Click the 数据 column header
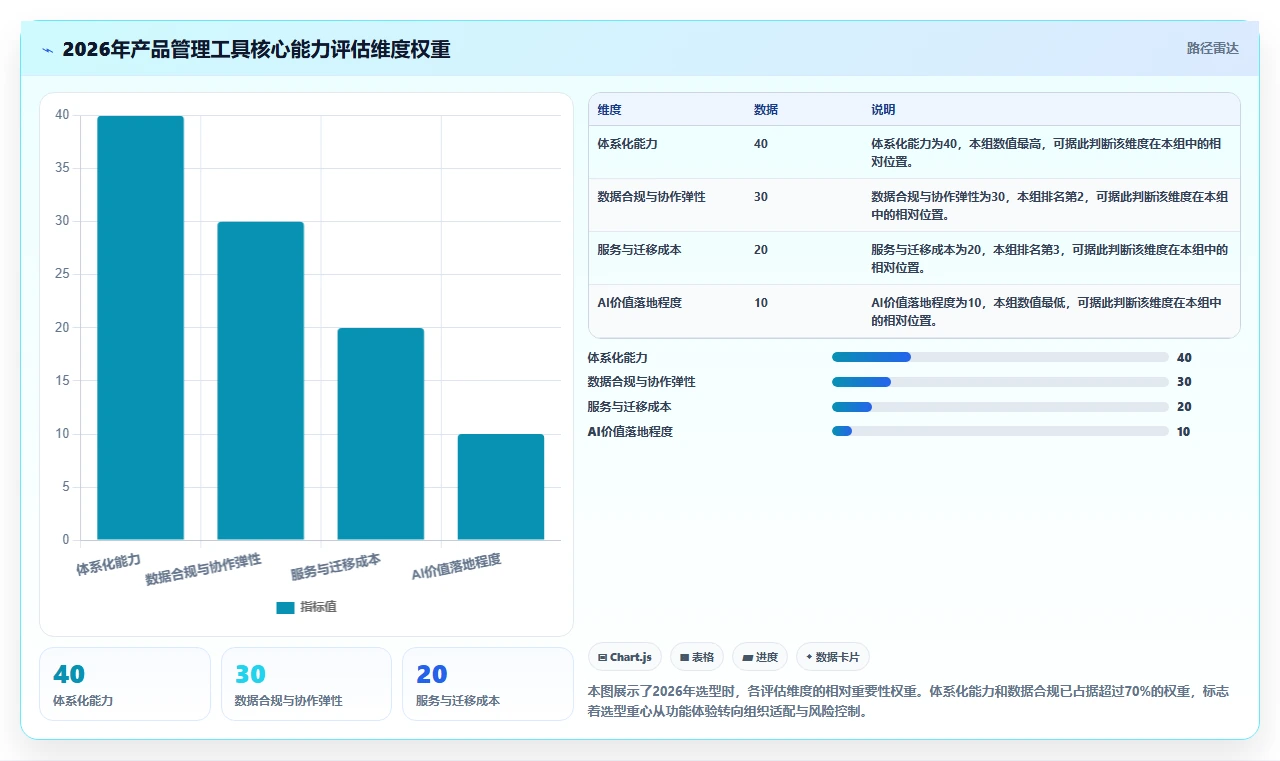Screen dimensions: 1280x761 (x=766, y=109)
